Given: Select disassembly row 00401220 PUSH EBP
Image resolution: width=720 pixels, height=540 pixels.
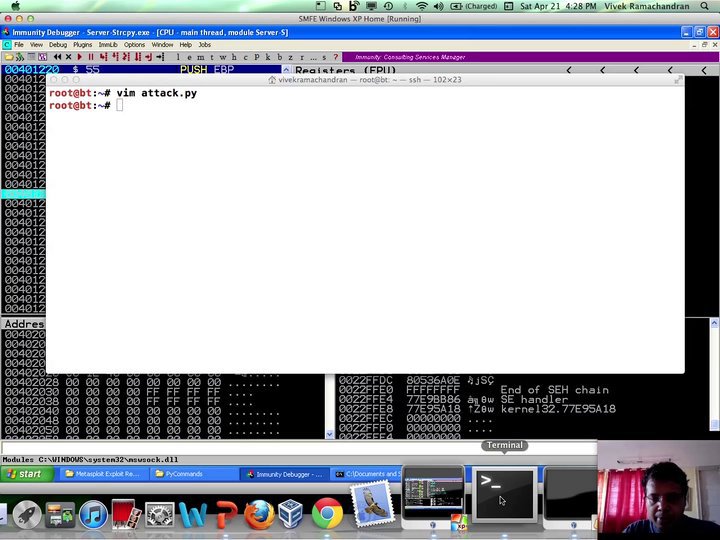Looking at the screenshot, I should [x=141, y=69].
